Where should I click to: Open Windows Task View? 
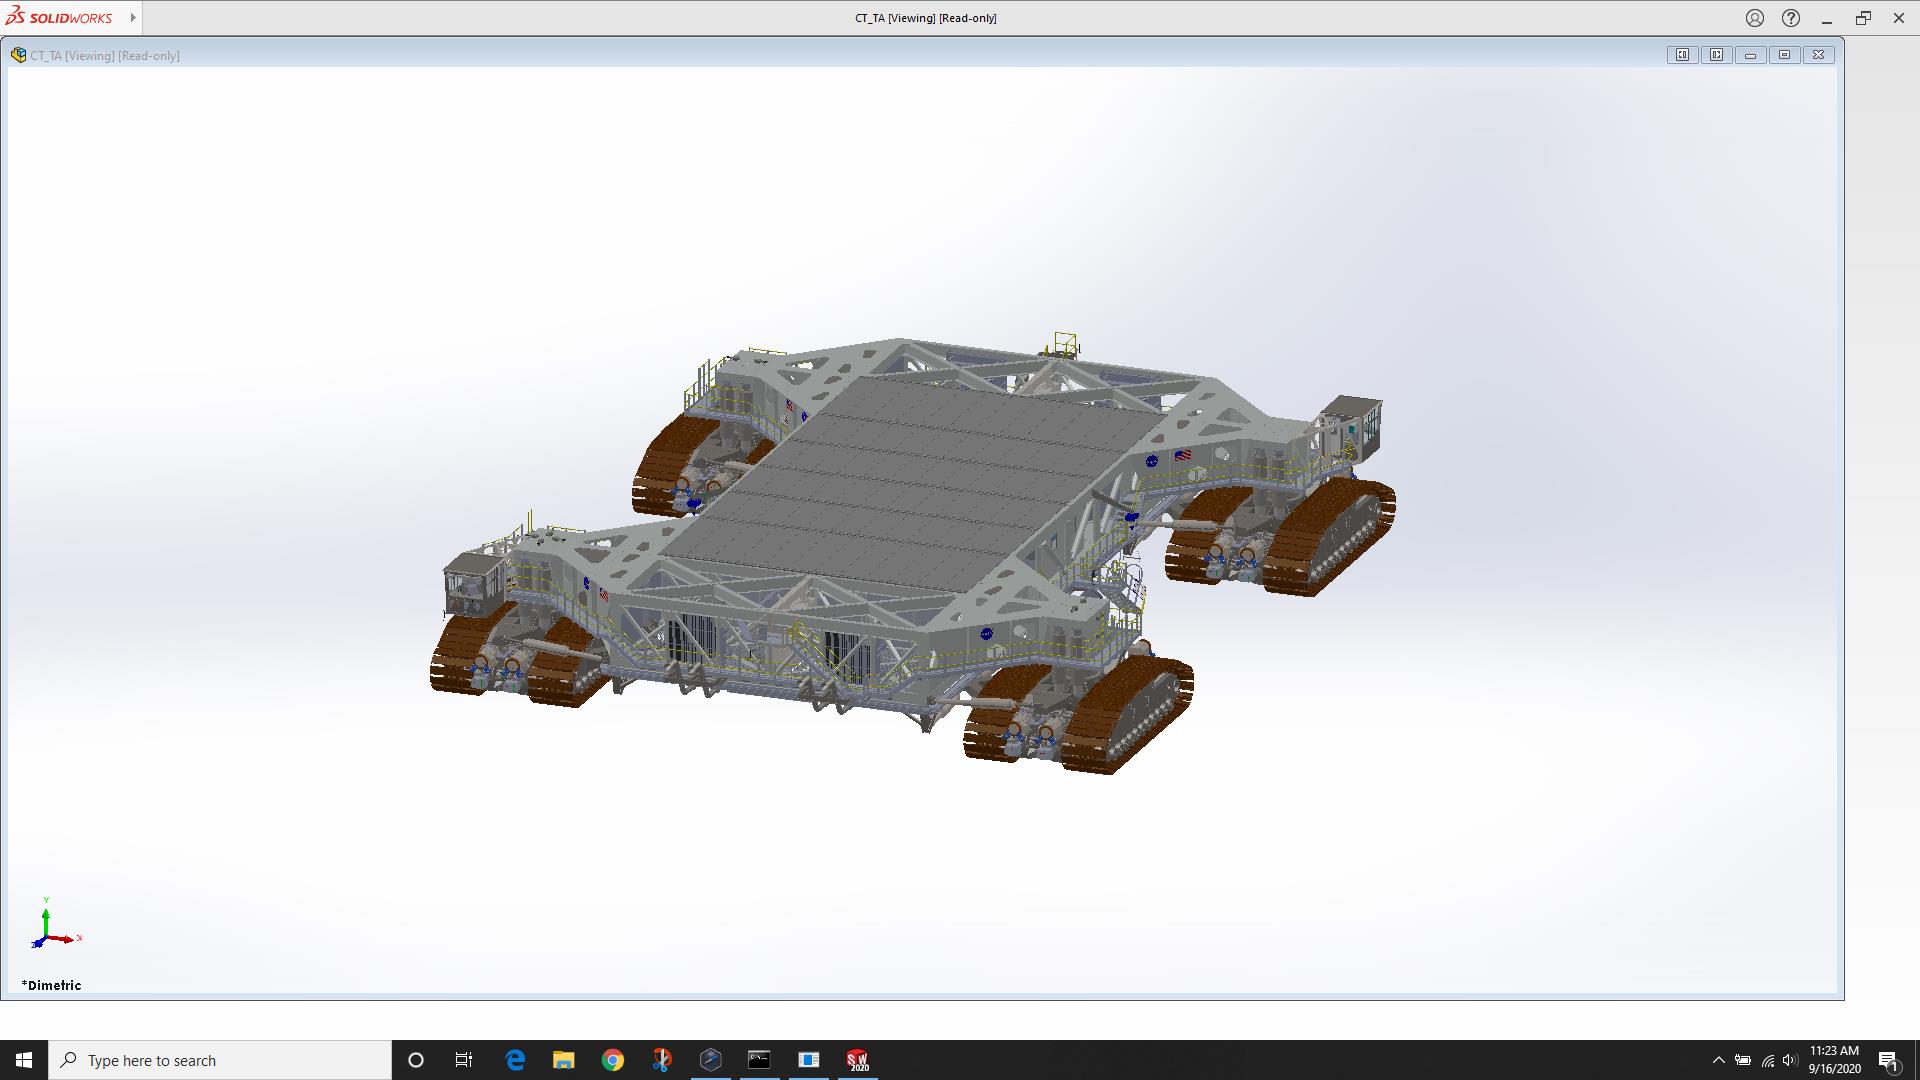[x=464, y=1060]
